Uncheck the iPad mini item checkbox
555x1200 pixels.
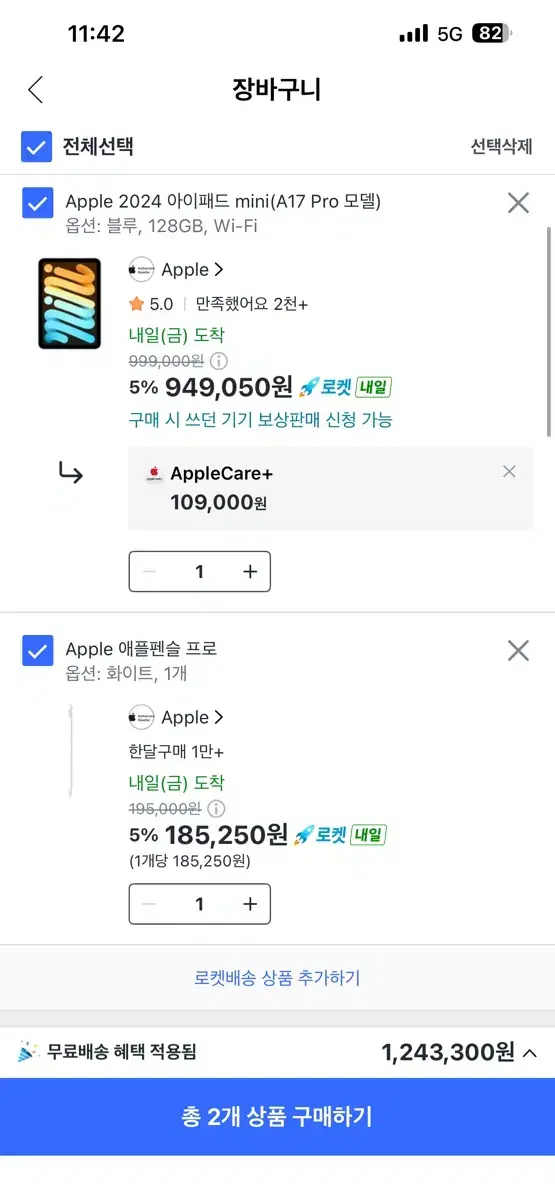37,203
